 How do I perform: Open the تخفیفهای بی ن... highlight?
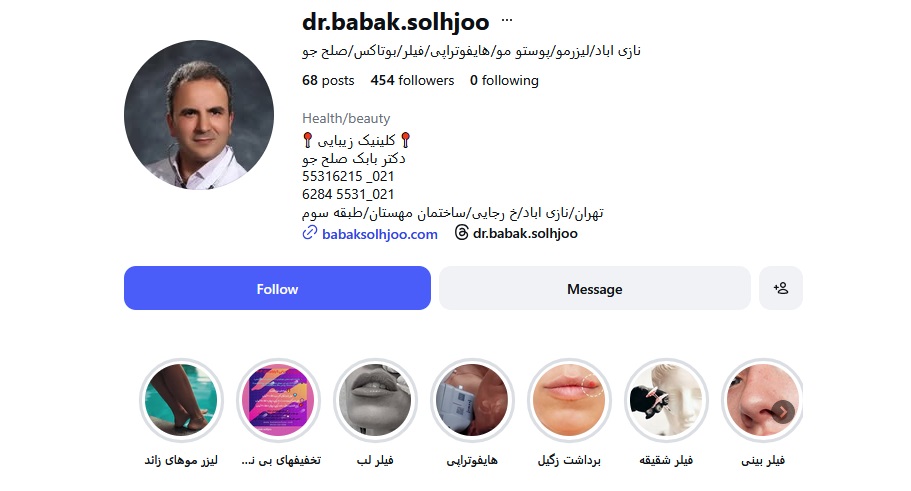(278, 400)
